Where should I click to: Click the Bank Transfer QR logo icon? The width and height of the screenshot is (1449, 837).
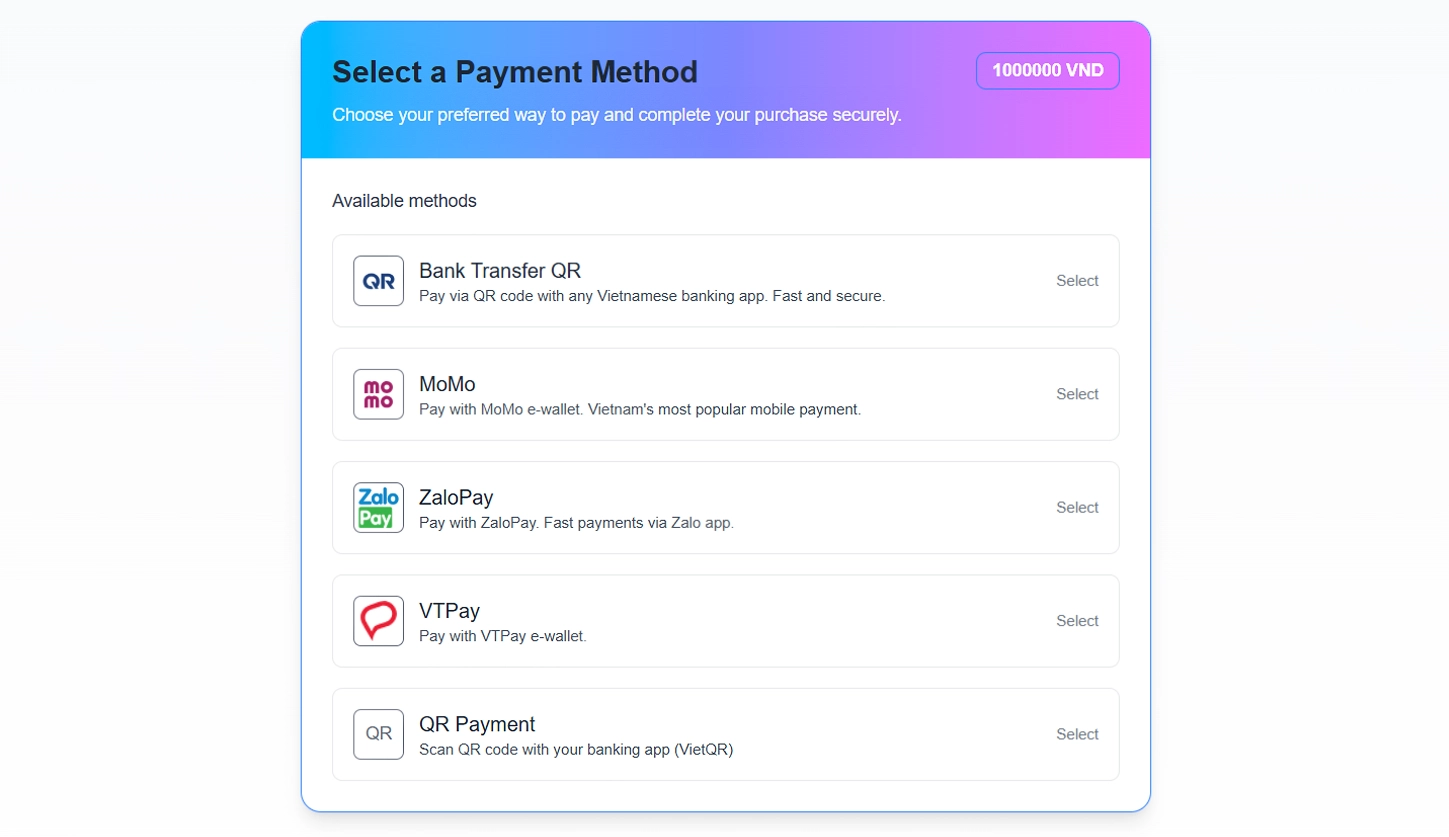378,281
